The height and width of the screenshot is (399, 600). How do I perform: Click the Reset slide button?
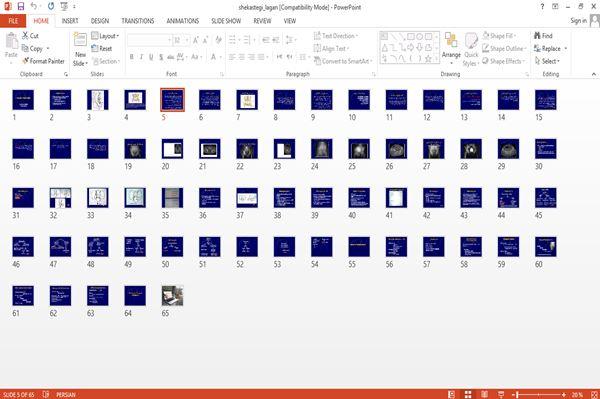coord(102,49)
